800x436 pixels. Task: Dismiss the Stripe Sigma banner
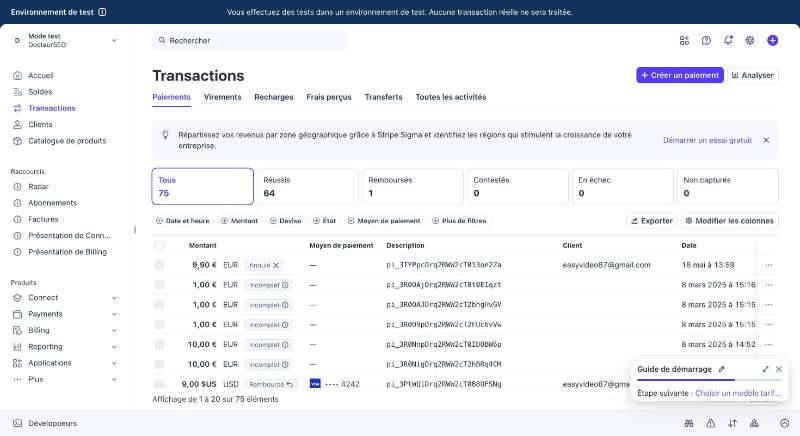click(766, 140)
